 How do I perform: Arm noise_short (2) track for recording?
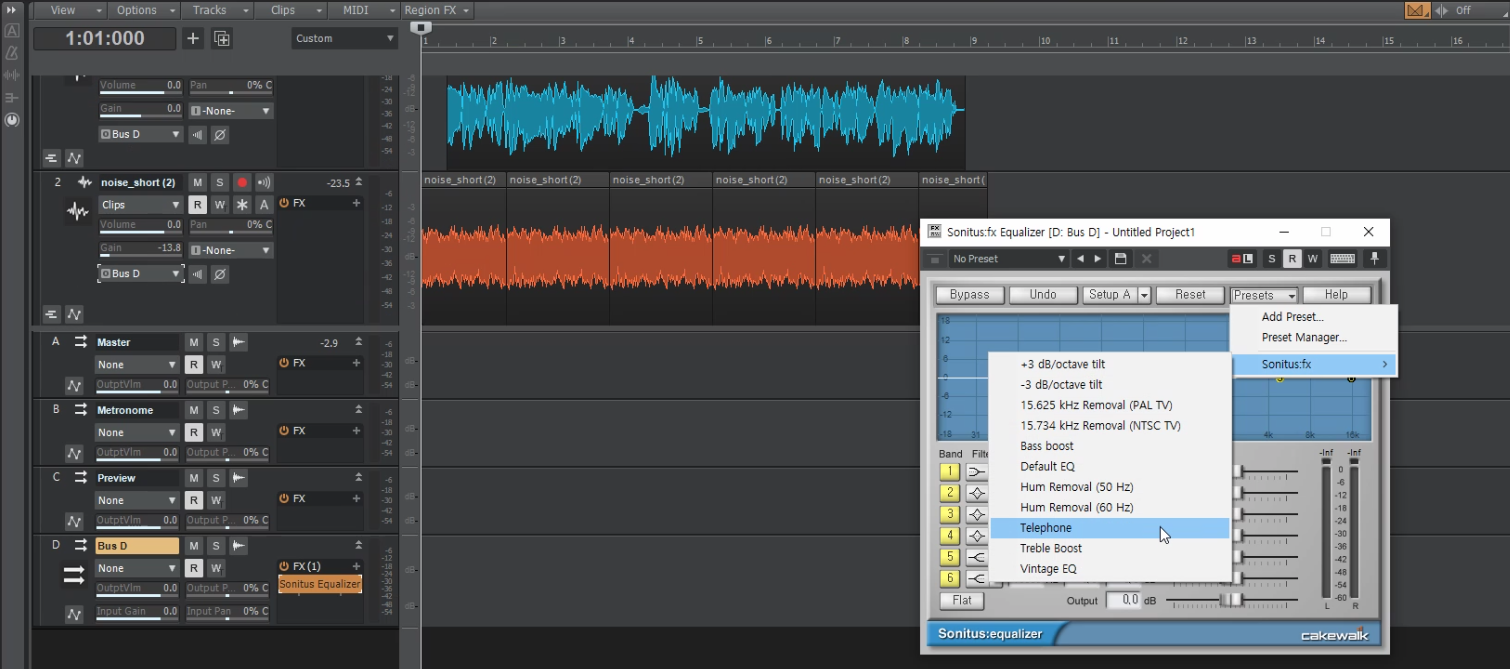(x=241, y=183)
